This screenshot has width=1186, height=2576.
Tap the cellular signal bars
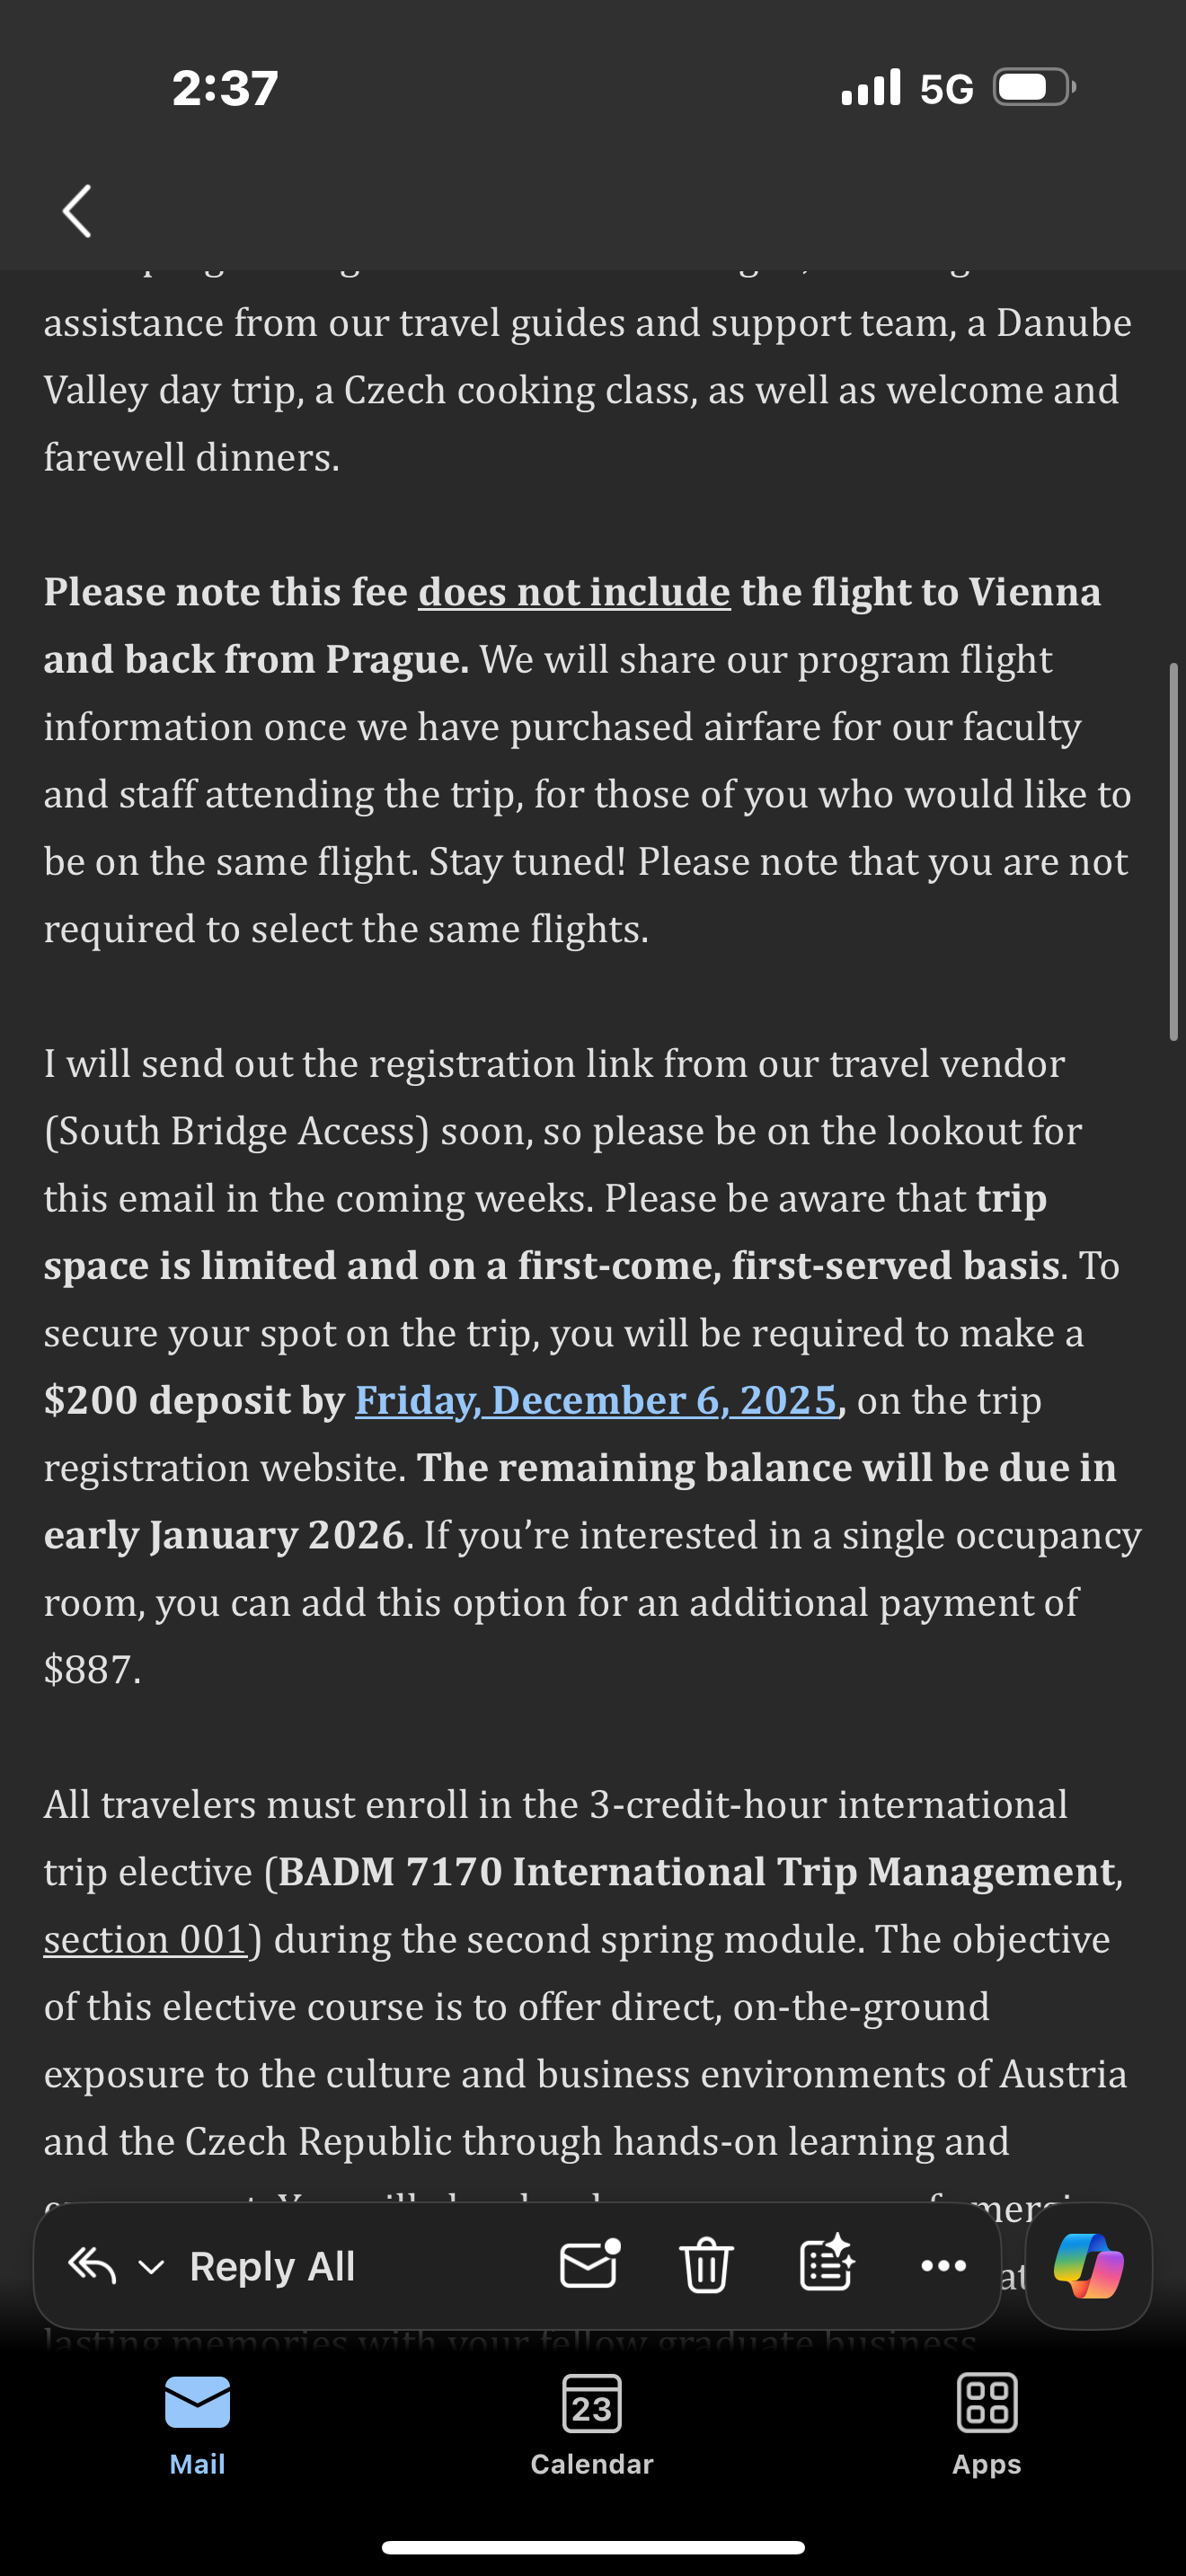[x=871, y=88]
